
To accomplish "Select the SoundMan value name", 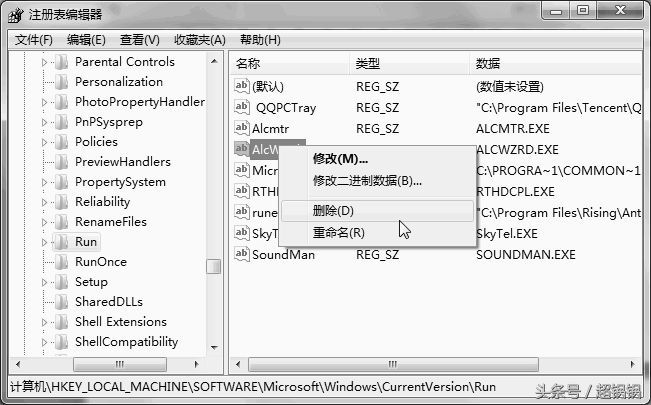I will tap(283, 255).
